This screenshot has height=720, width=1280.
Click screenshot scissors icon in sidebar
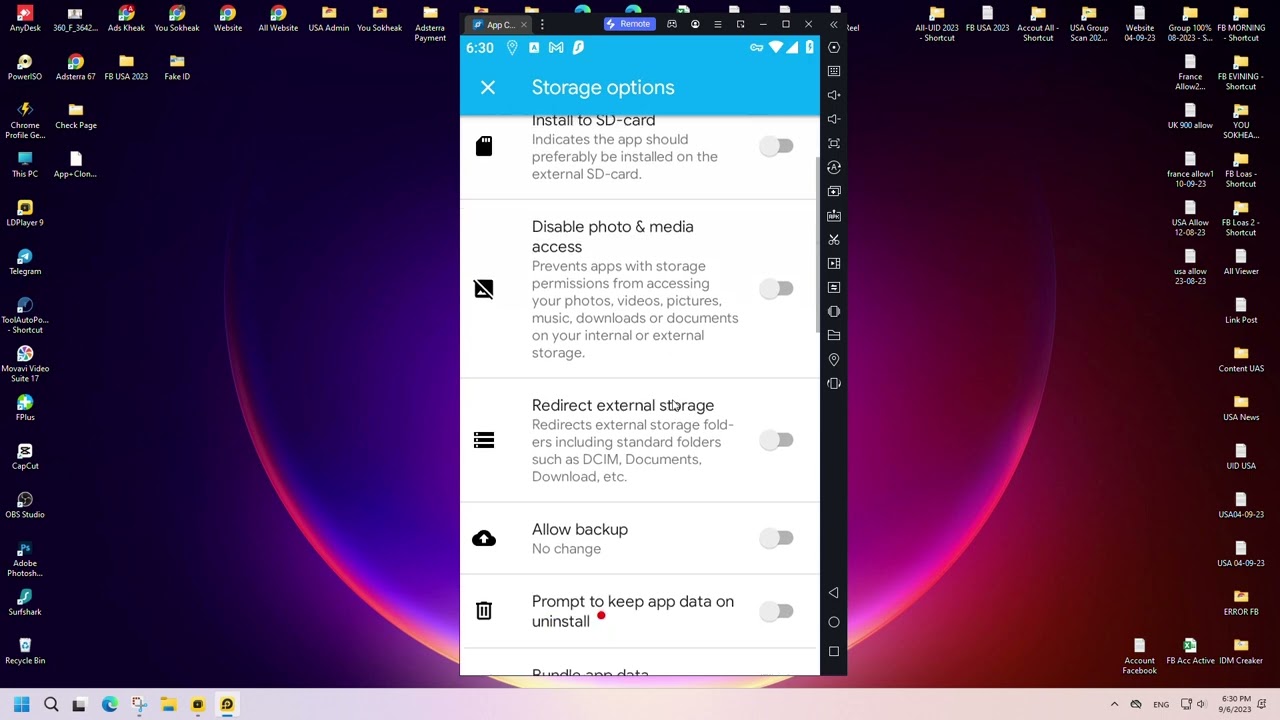click(x=834, y=239)
